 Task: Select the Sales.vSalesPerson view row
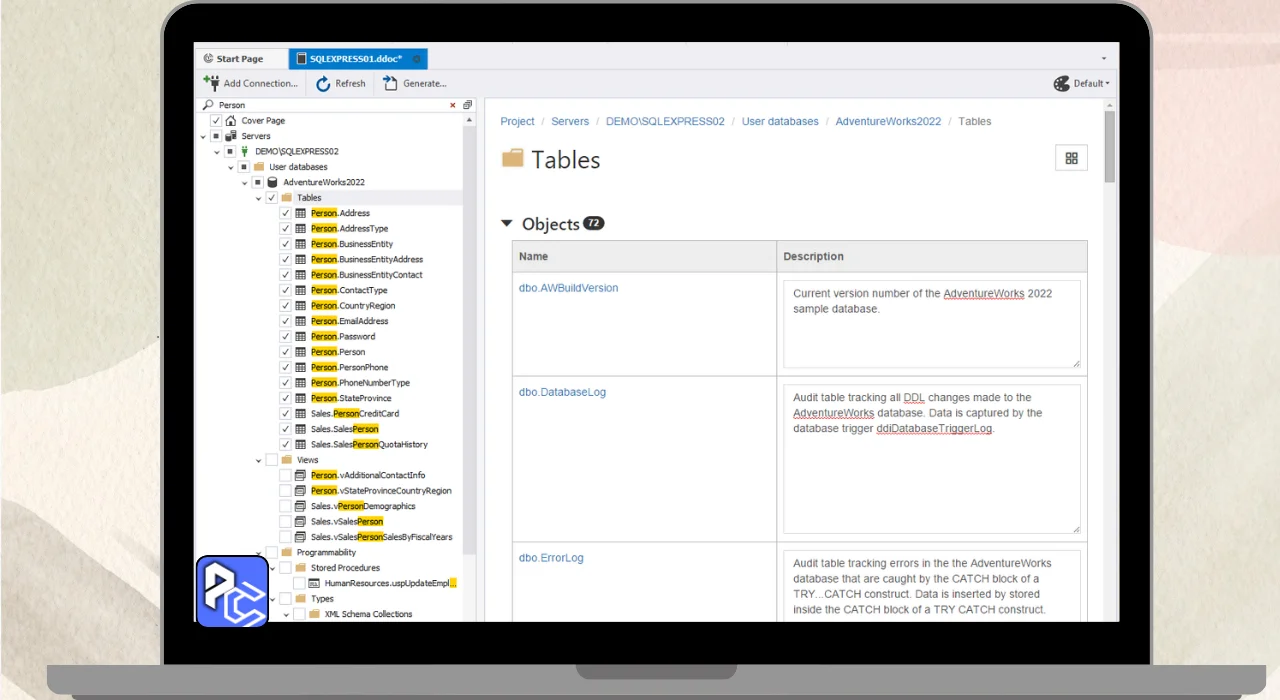[x=347, y=522]
